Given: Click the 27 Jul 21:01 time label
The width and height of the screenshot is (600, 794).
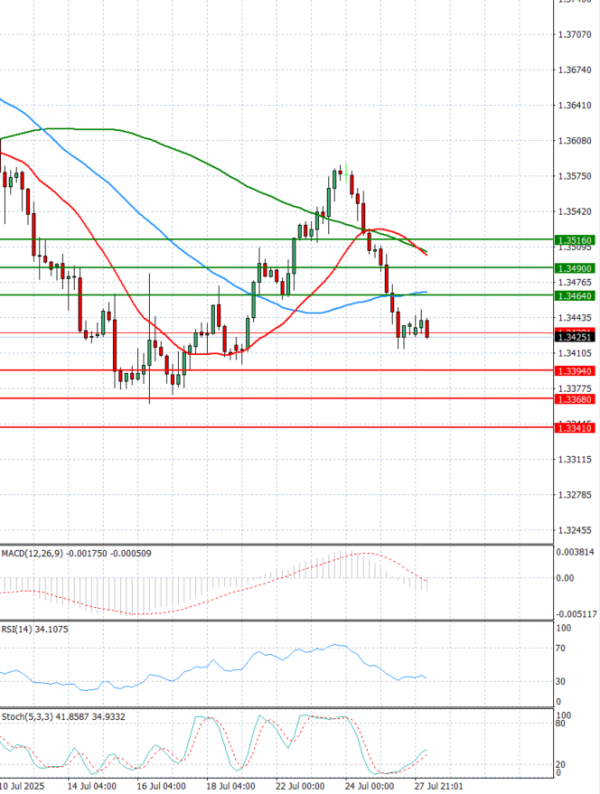Looking at the screenshot, I should click(439, 786).
